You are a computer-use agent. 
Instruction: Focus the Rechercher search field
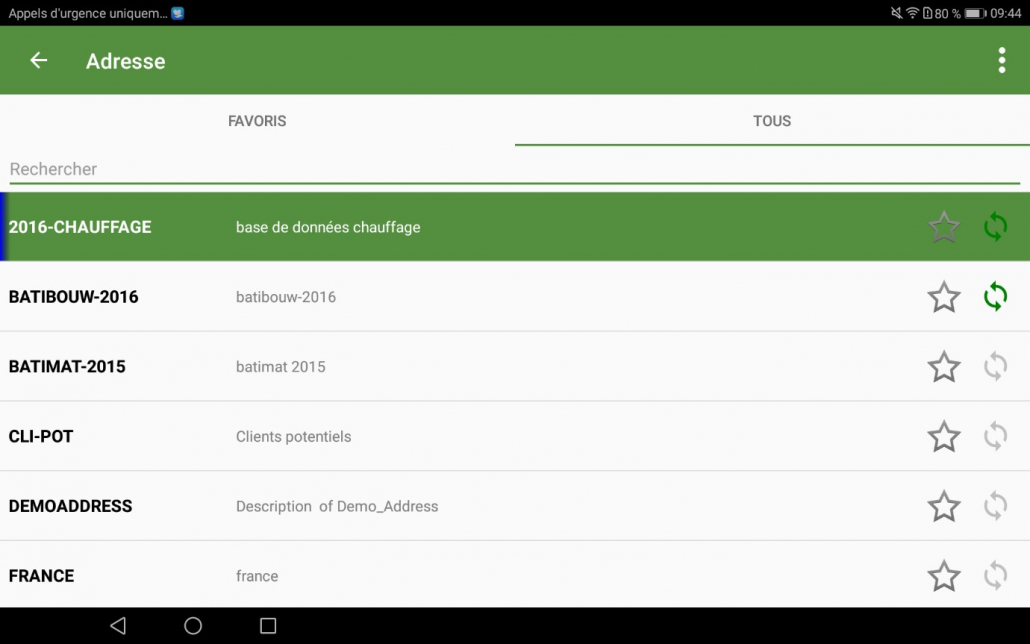point(514,169)
